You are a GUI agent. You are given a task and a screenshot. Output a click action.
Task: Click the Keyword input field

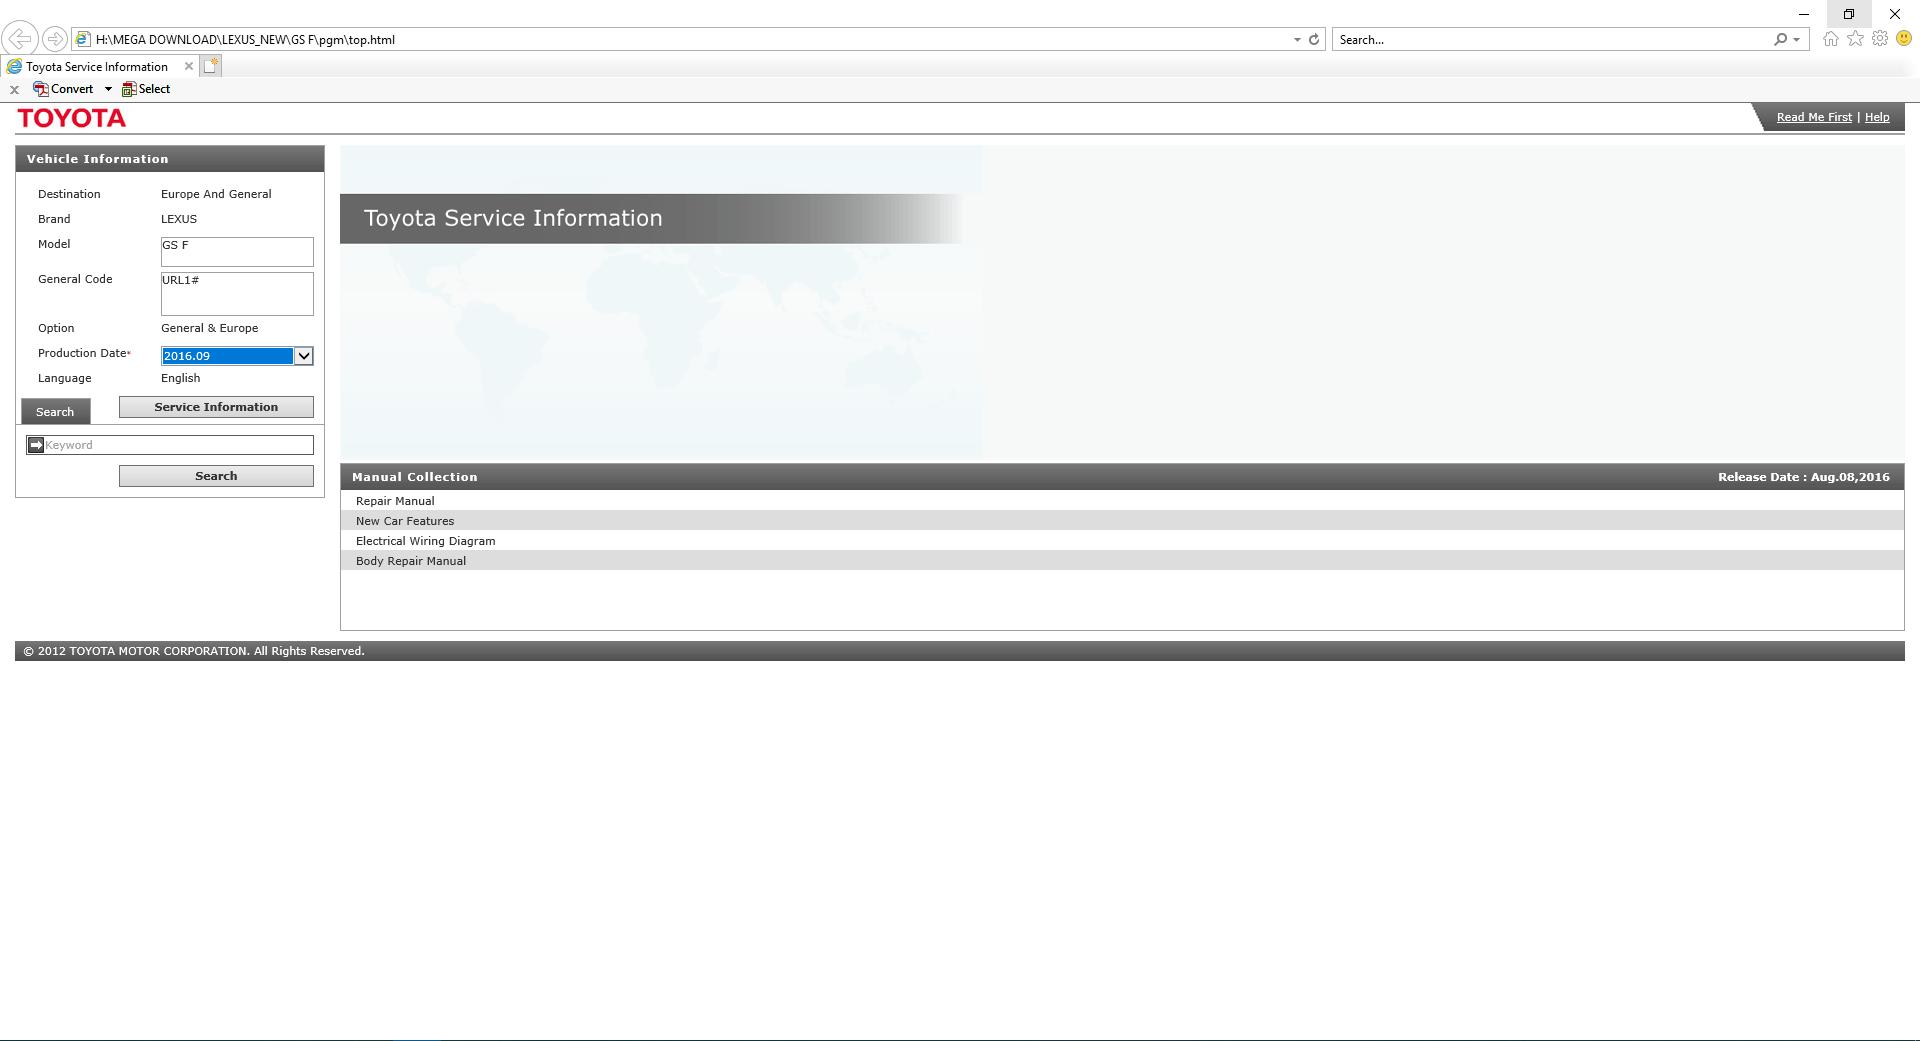point(178,445)
